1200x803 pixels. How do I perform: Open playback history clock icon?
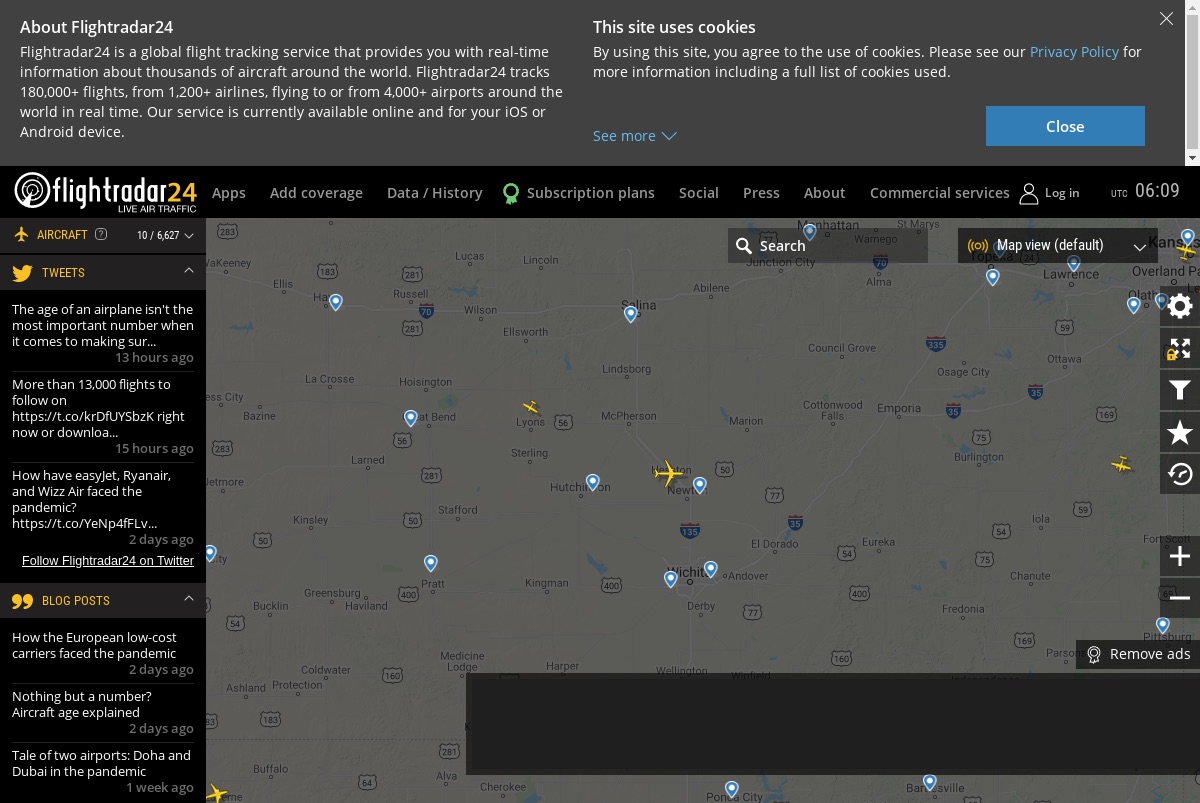click(x=1180, y=474)
